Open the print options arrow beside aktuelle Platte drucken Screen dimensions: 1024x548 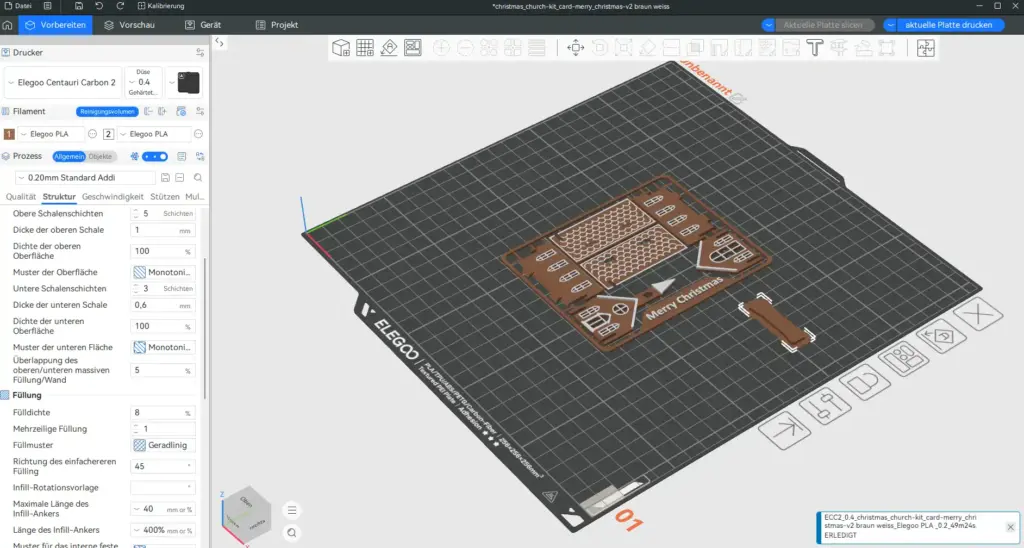tap(890, 25)
